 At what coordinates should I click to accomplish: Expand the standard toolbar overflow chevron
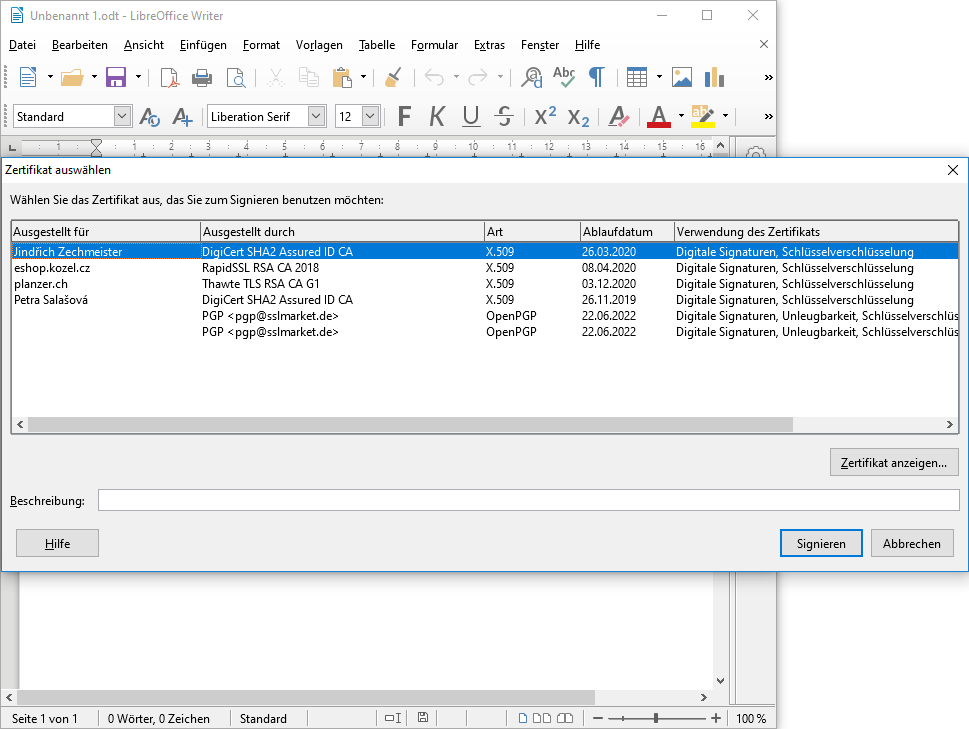[768, 78]
